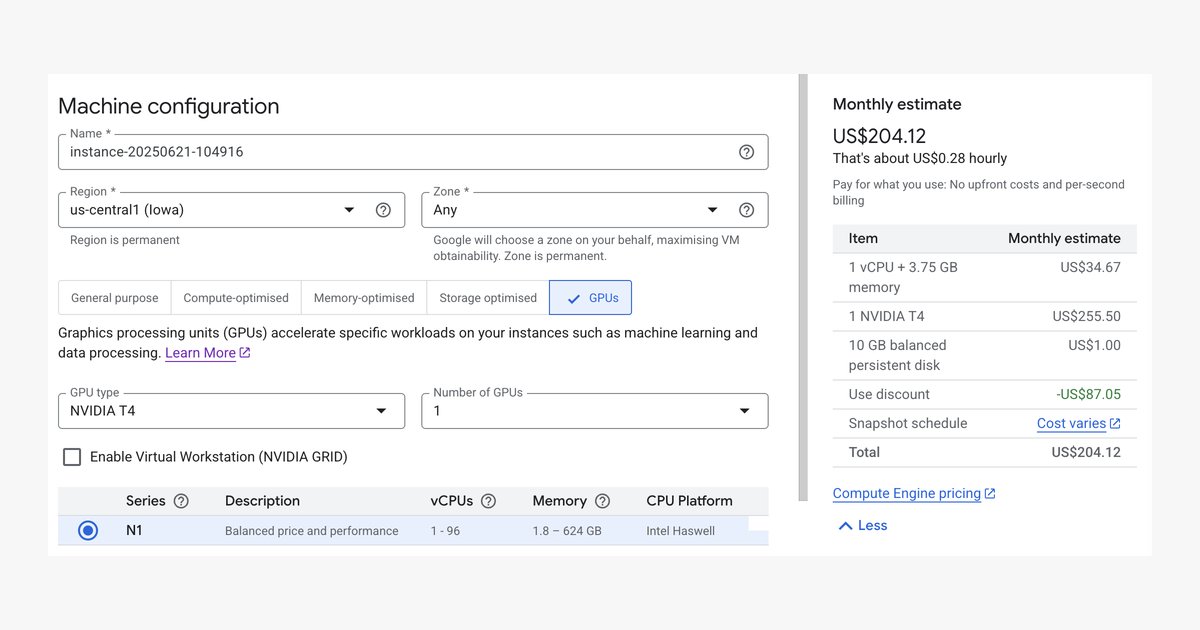
Task: Click the vertical scrollbar beside configuration
Action: tap(802, 287)
